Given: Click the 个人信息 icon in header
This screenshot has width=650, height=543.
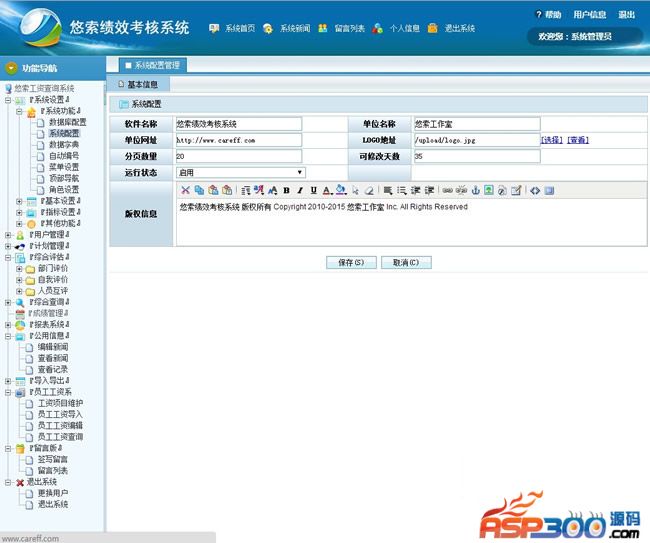Looking at the screenshot, I should coord(377,28).
